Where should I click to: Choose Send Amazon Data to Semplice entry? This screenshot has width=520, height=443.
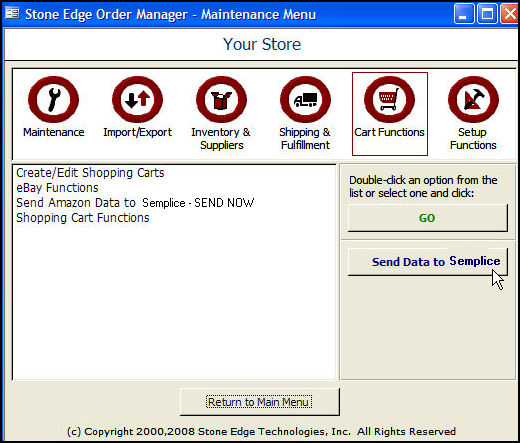click(x=135, y=203)
